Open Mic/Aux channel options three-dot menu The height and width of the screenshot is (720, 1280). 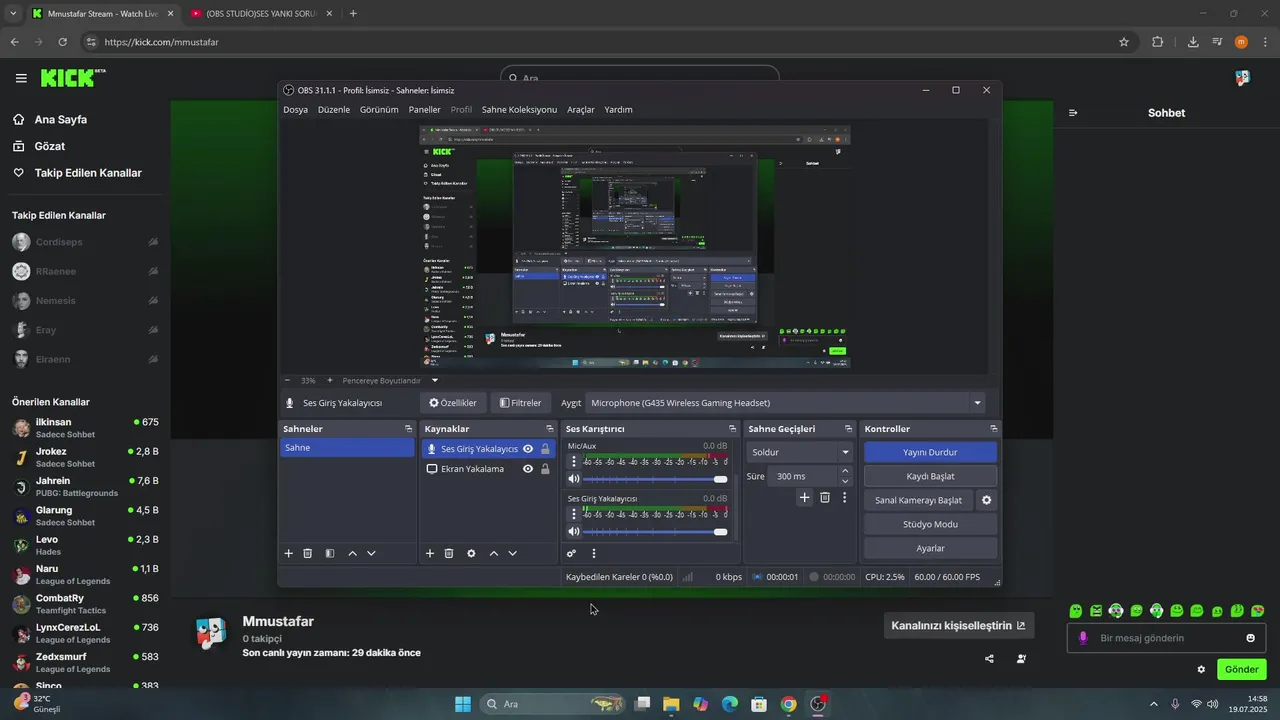click(573, 461)
